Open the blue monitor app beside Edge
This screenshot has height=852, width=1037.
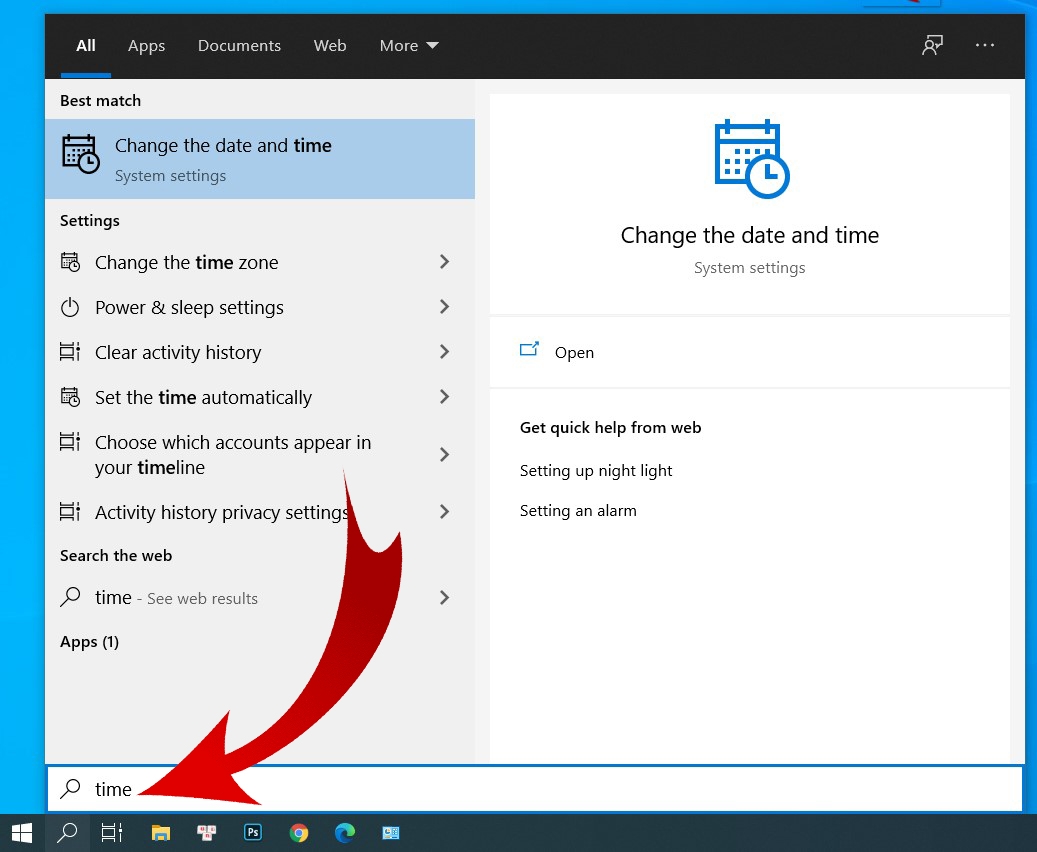tap(391, 833)
